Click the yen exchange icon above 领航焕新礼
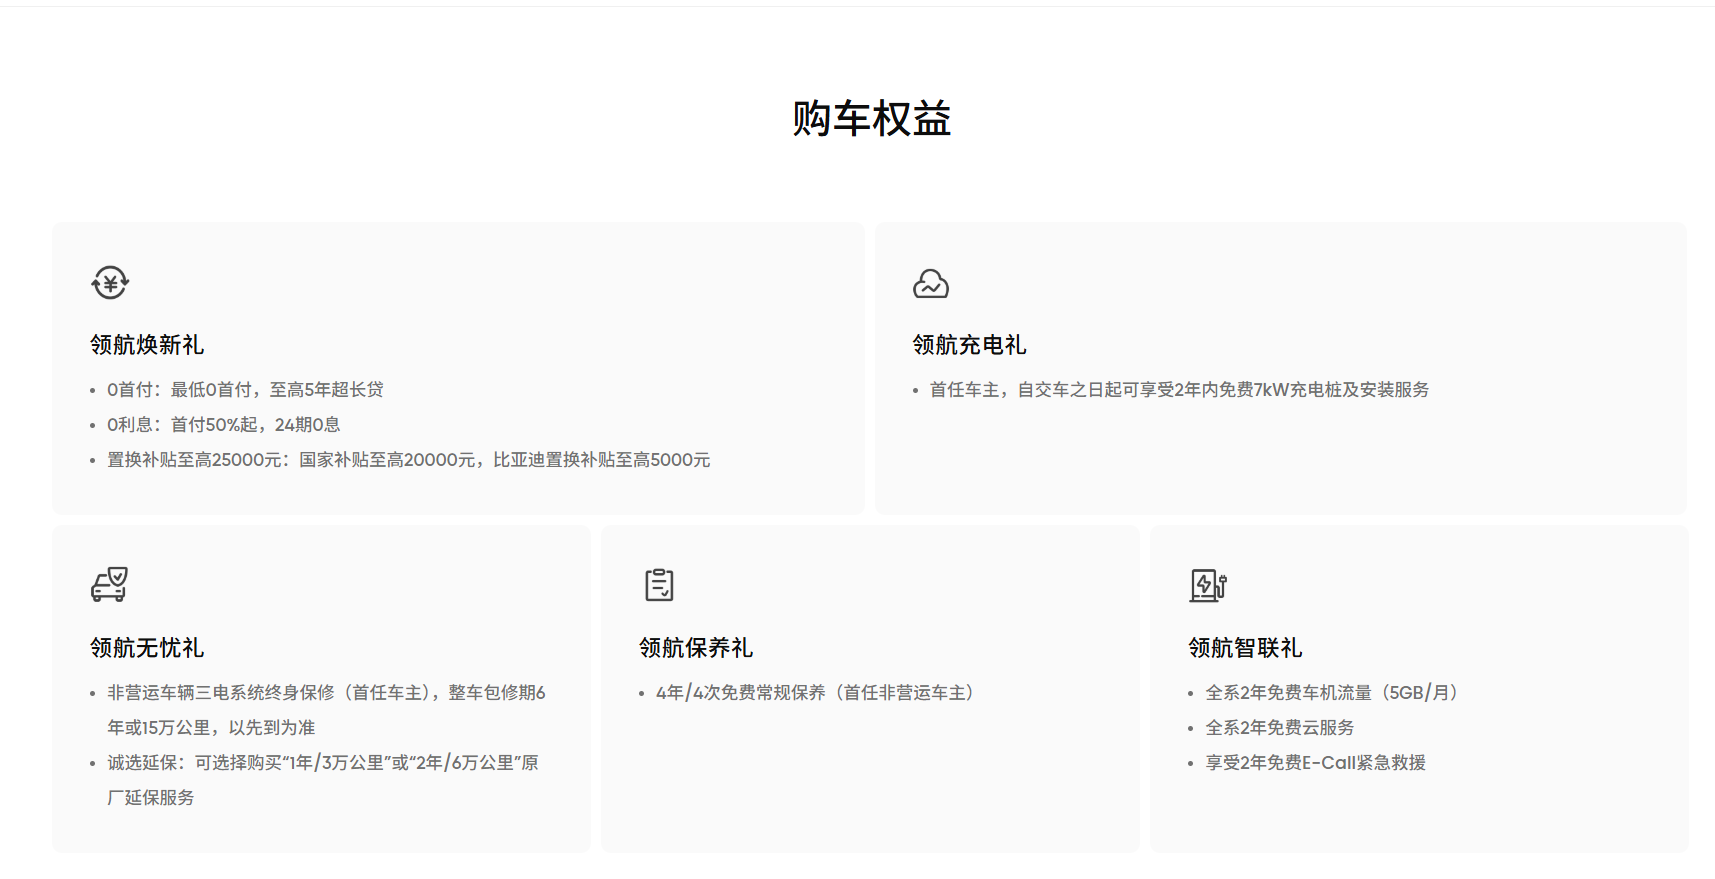 110,283
